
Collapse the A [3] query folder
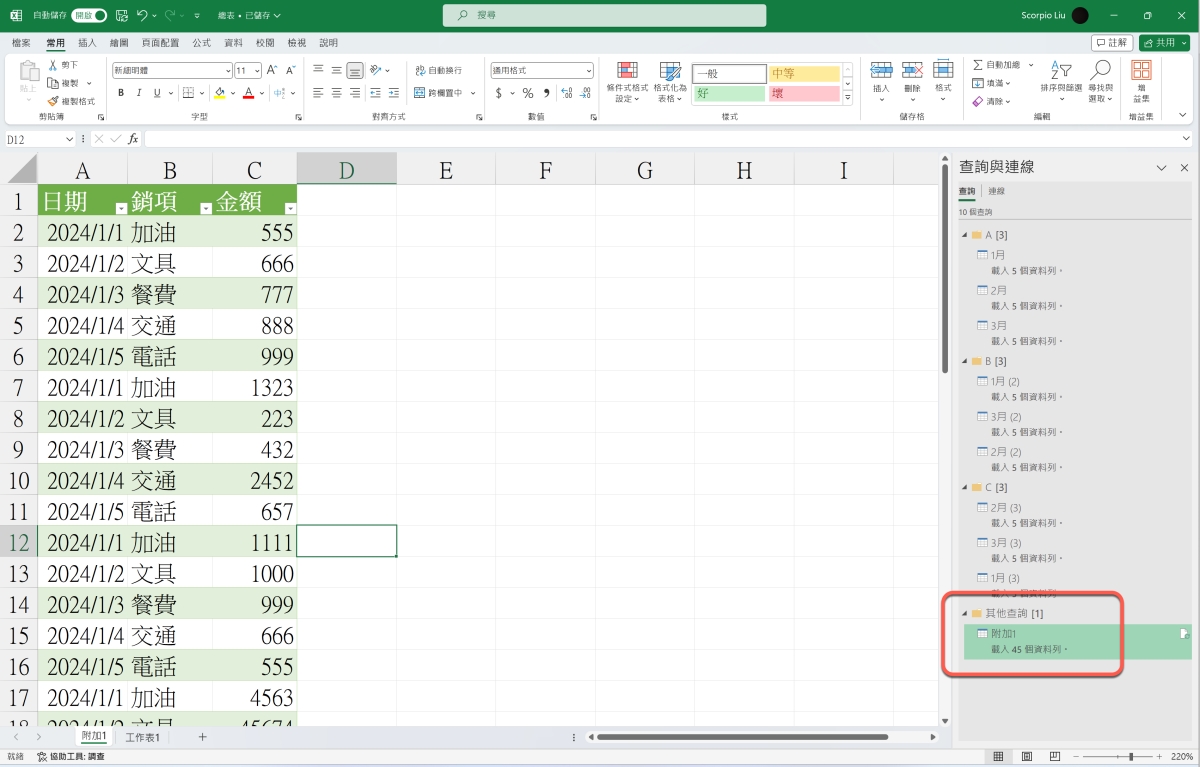(x=965, y=235)
